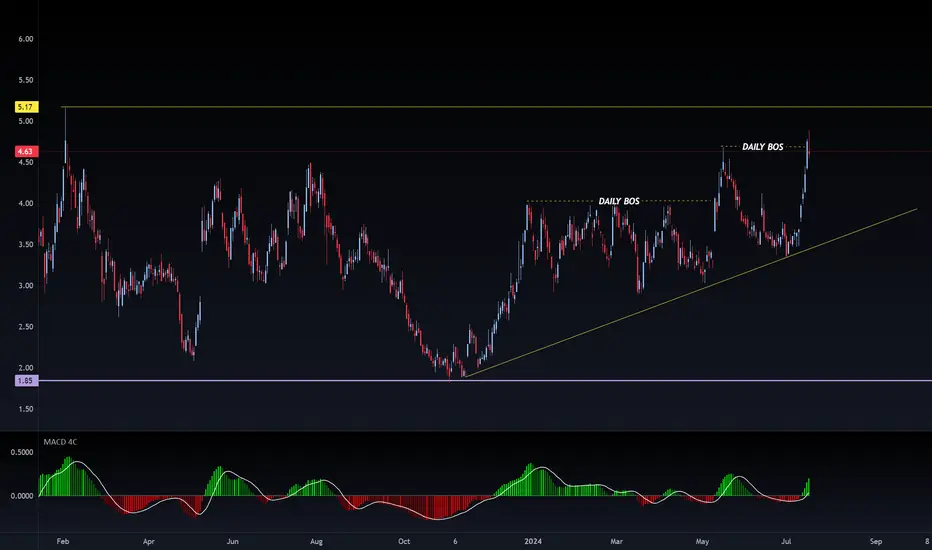Click the red 4.63 price label
932x550 pixels.
pos(27,152)
